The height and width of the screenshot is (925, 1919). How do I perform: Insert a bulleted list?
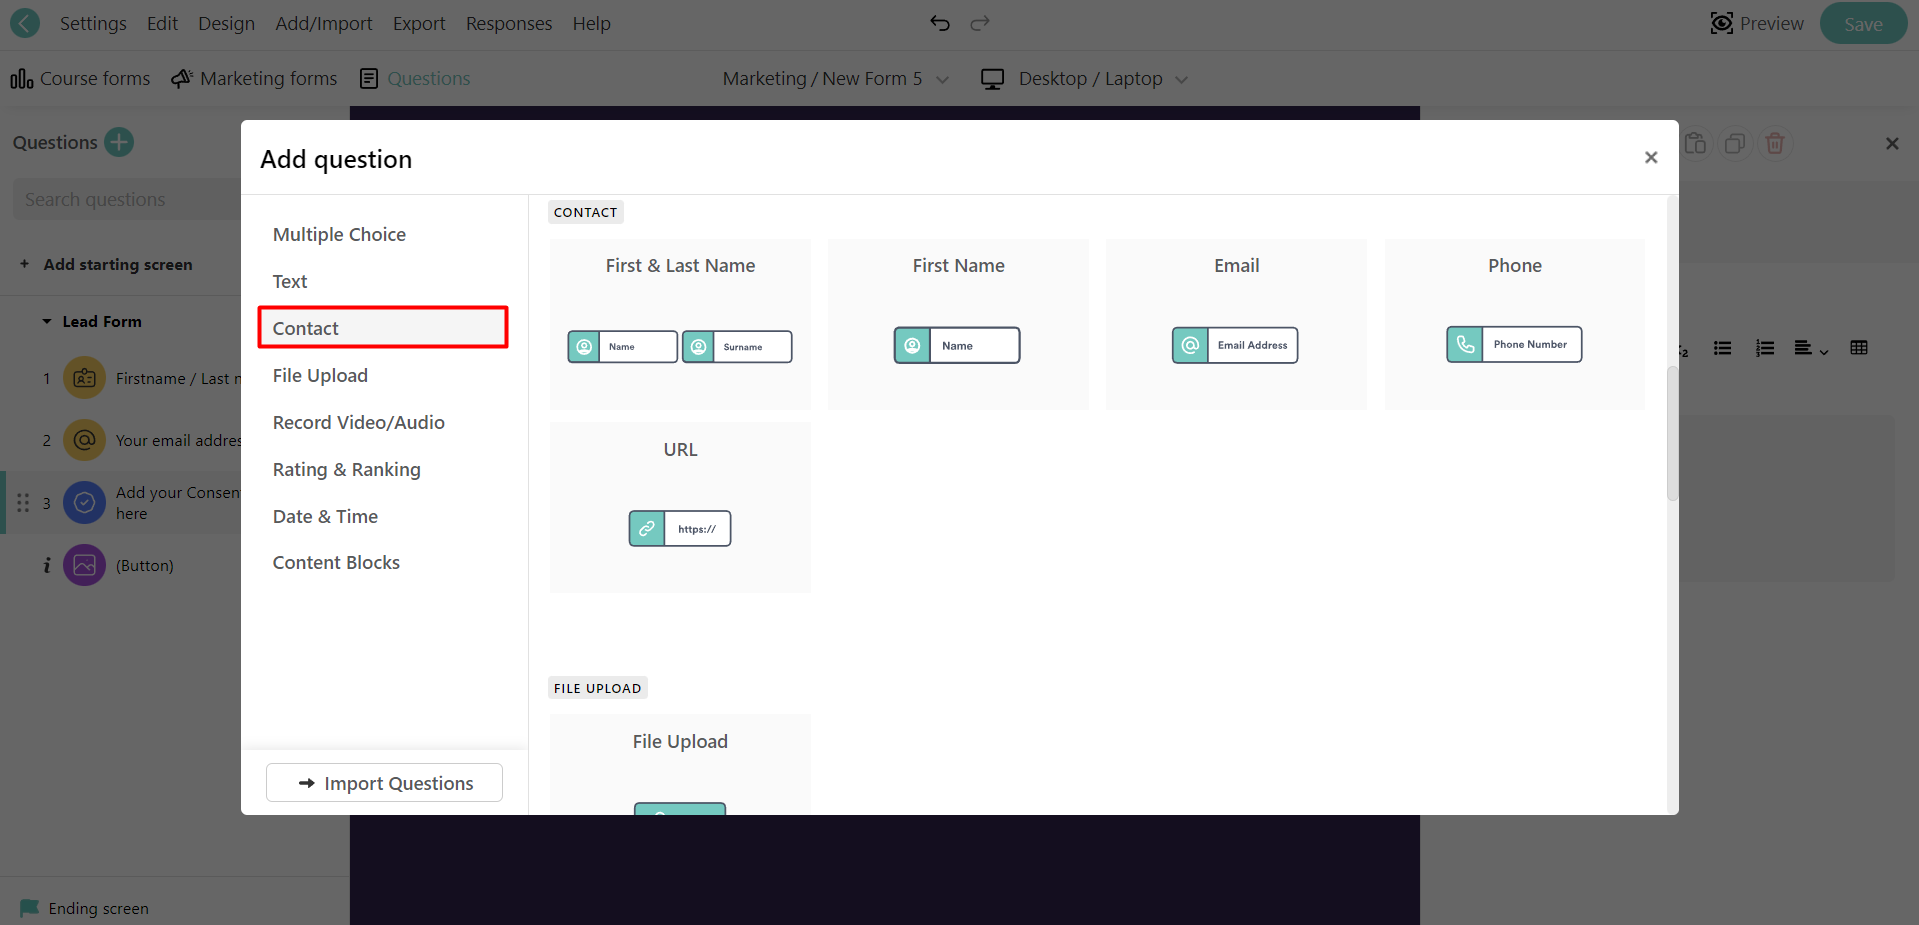(1722, 348)
